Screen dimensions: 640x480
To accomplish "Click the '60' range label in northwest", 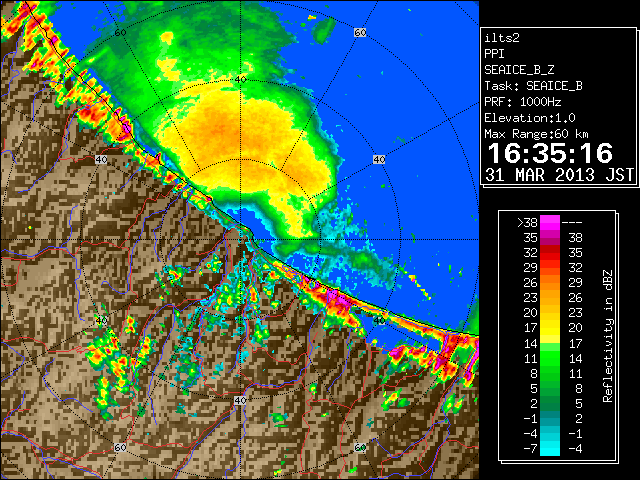I will pyautogui.click(x=120, y=33).
